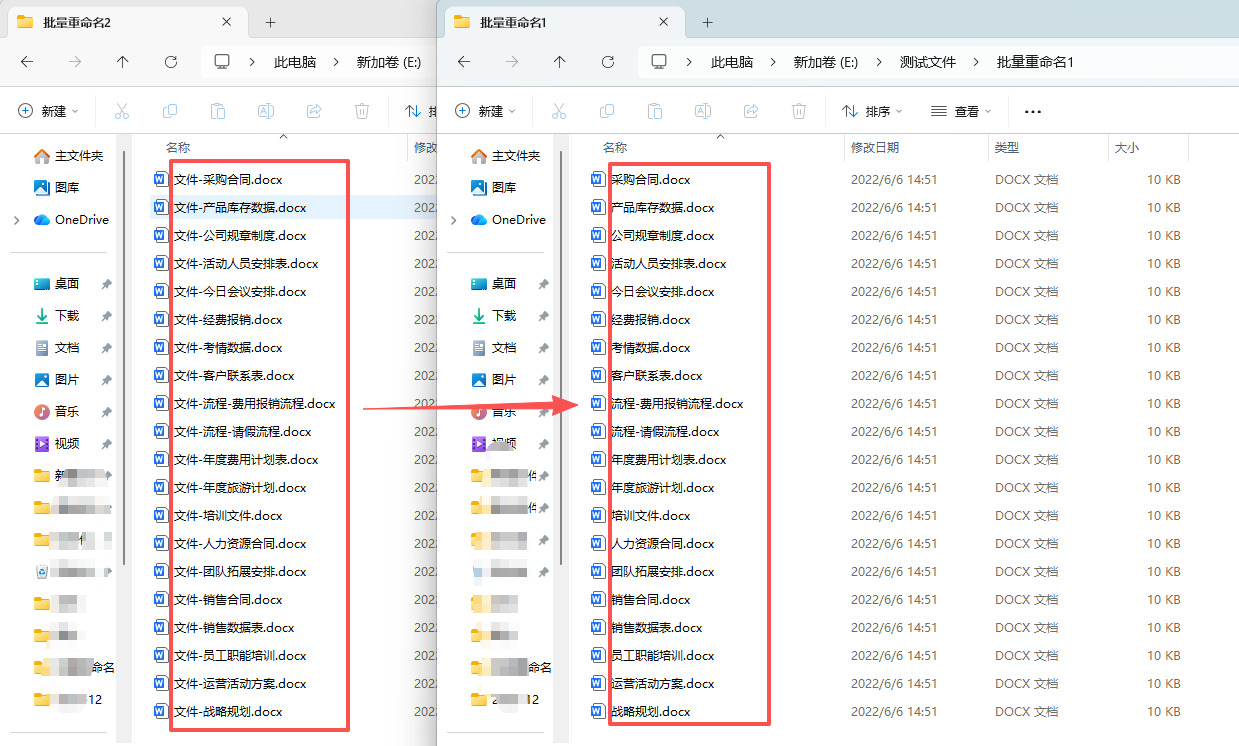1239x746 pixels.
Task: Click 新加卷 (E:) in 批量重命名1 address bar
Action: click(826, 62)
